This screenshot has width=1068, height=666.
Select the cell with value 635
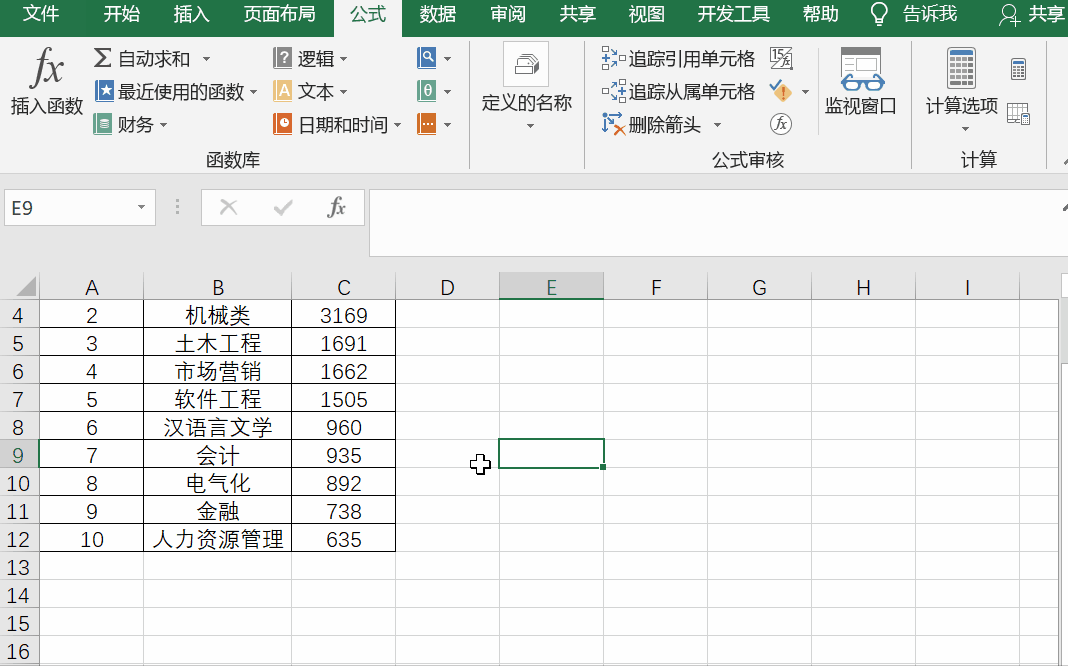pyautogui.click(x=343, y=539)
